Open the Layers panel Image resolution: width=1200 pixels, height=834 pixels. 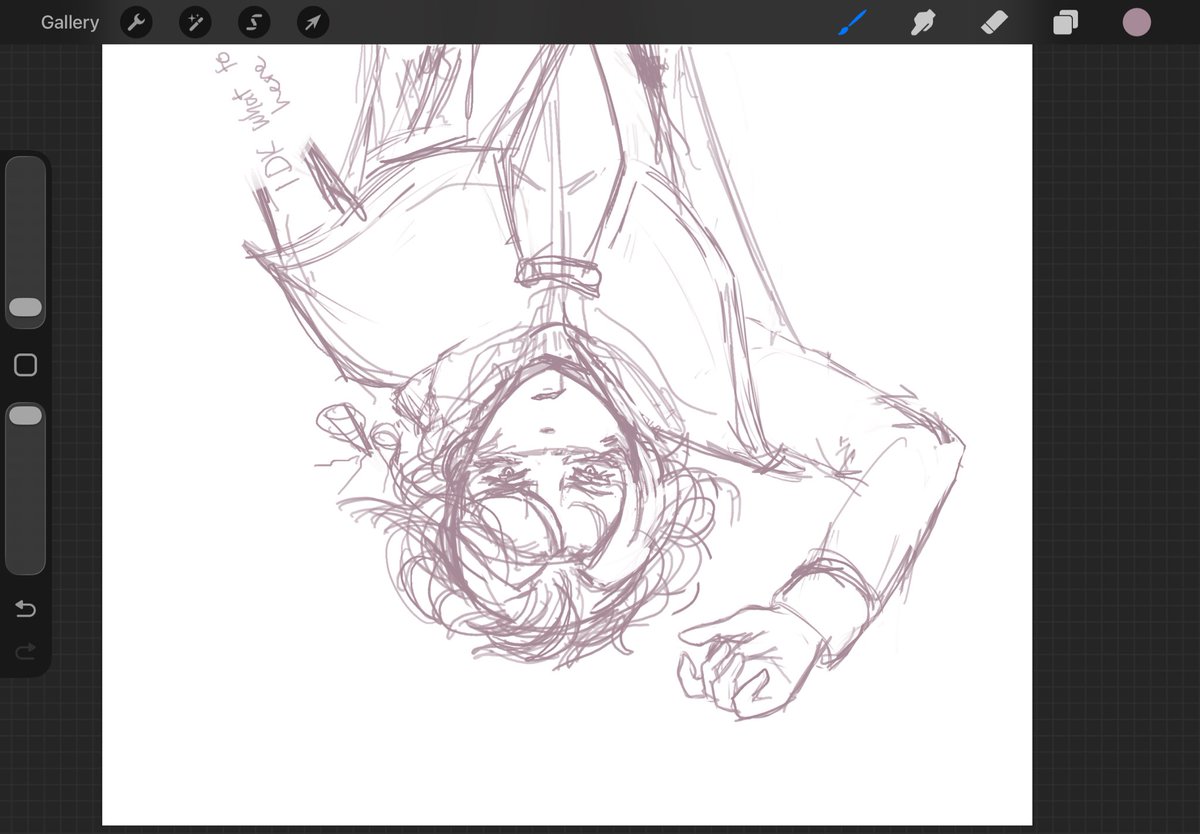[1066, 22]
